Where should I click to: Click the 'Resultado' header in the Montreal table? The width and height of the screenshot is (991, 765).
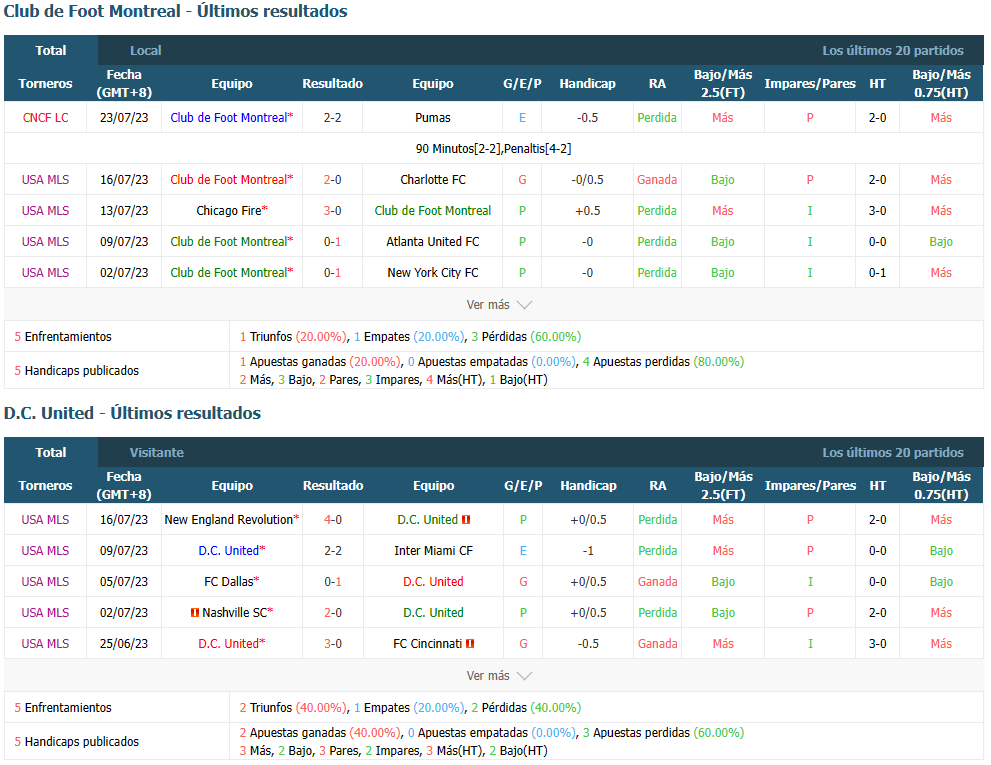click(x=332, y=83)
